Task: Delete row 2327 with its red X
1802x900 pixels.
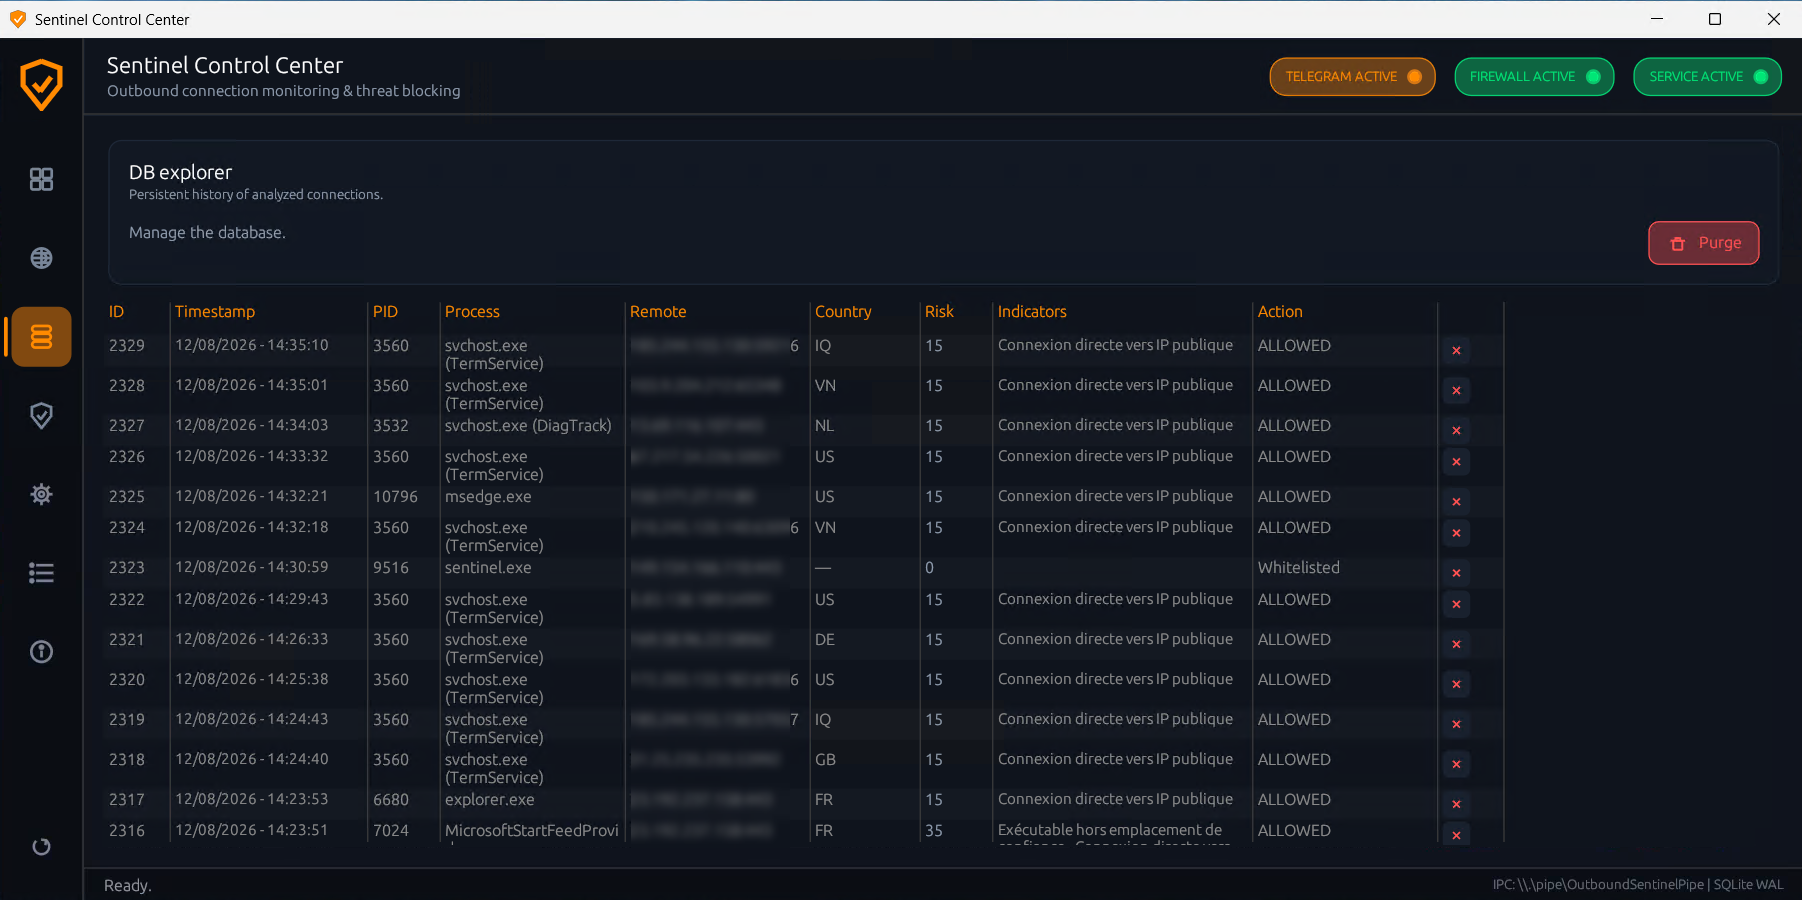Action: tap(1456, 431)
